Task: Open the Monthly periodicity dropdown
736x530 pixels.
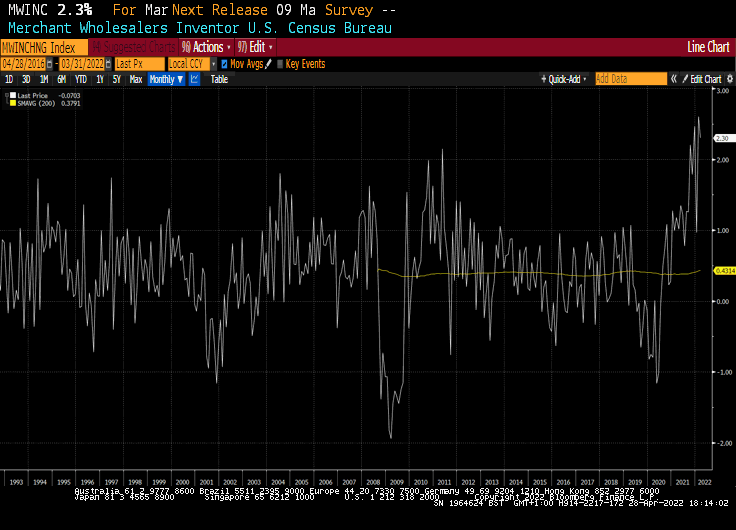Action: click(166, 79)
